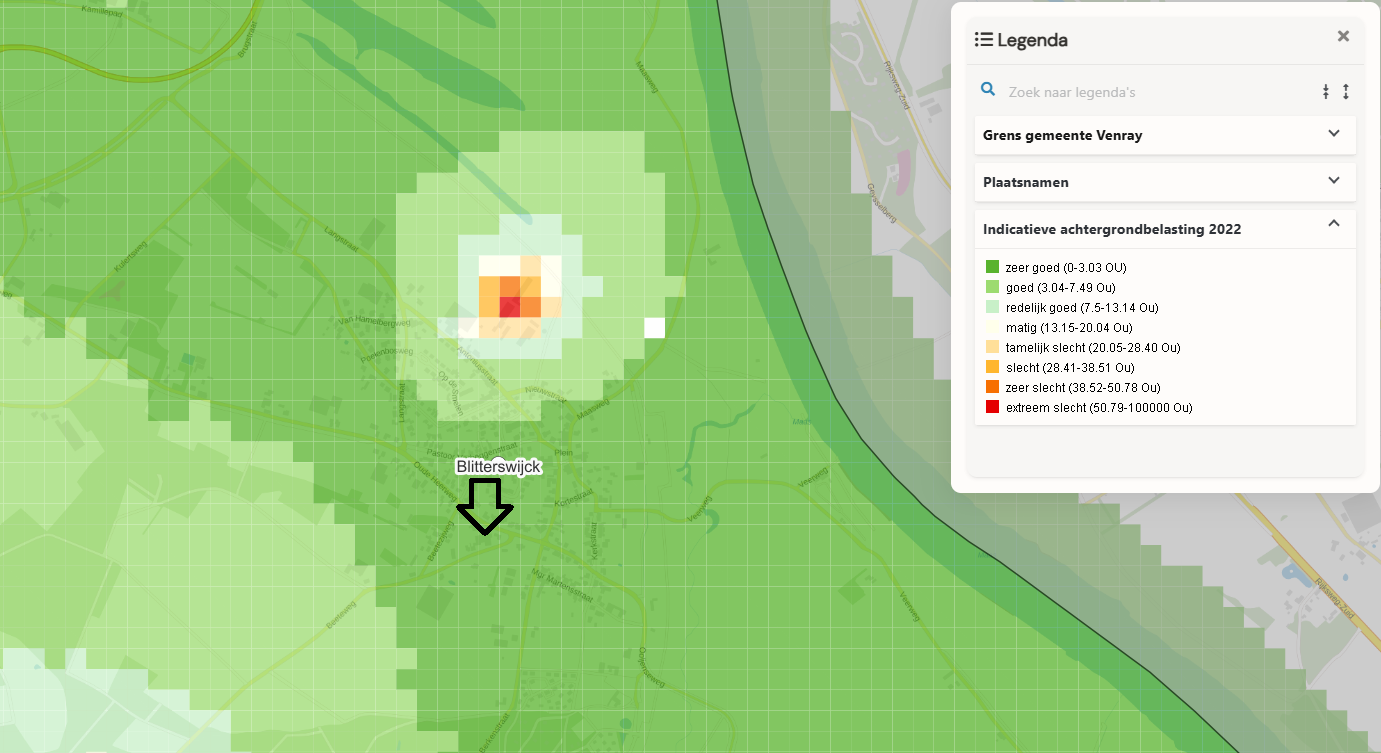Screen dimensions: 1381x753
Task: Click the Legenda list icon
Action: point(984,40)
